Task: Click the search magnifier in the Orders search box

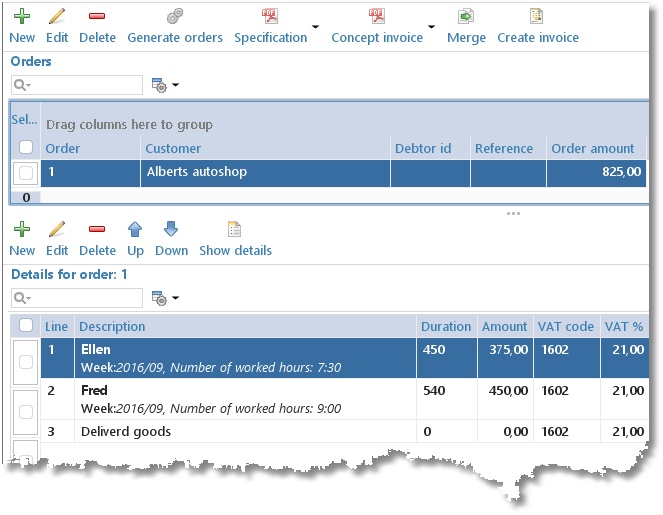Action: point(19,85)
